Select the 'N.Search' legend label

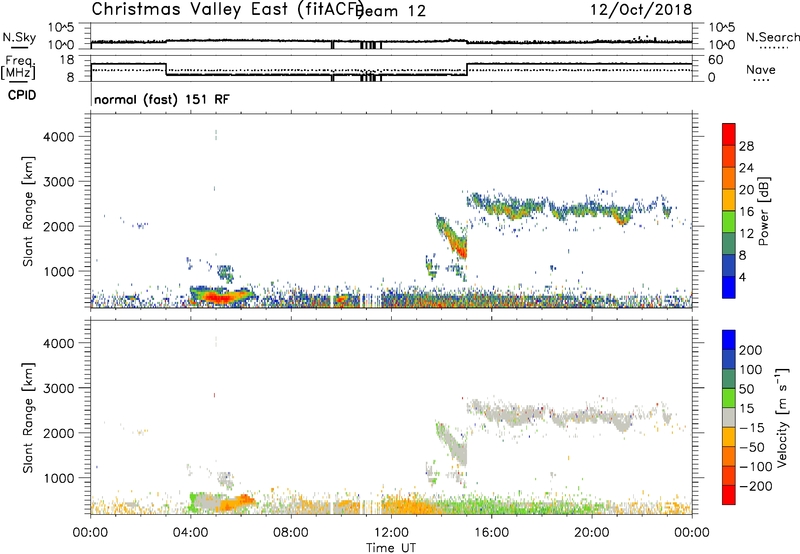pos(772,37)
